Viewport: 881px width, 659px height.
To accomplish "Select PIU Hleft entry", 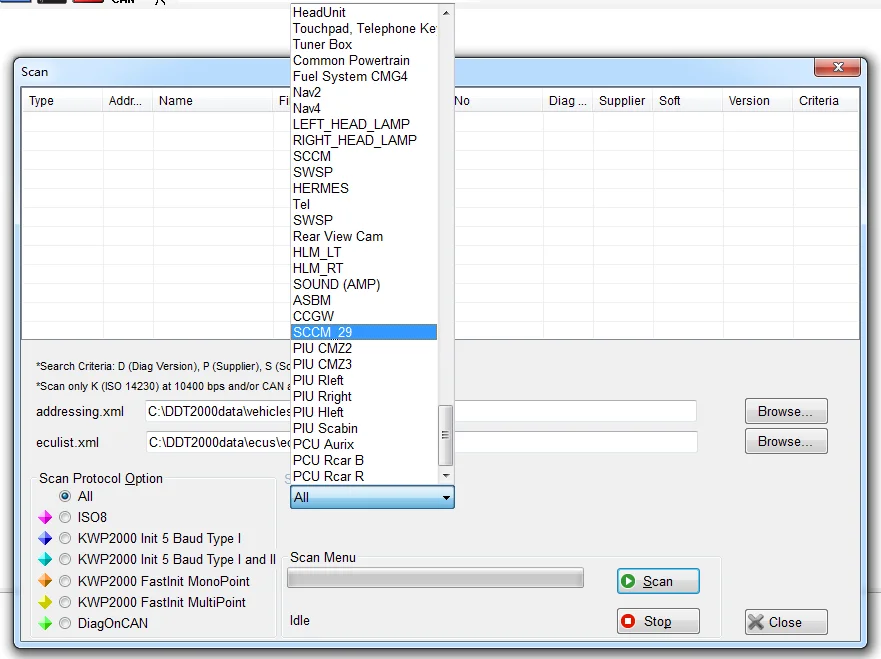I will click(364, 412).
